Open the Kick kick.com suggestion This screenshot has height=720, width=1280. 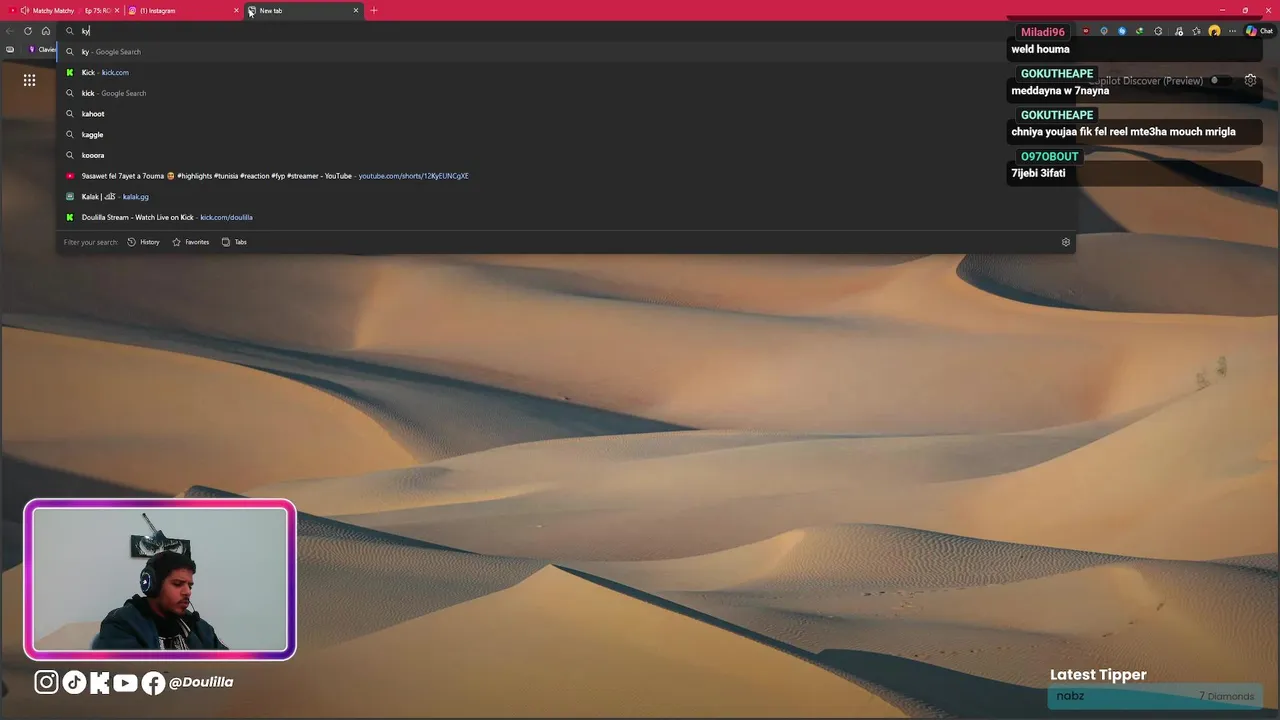point(566,72)
